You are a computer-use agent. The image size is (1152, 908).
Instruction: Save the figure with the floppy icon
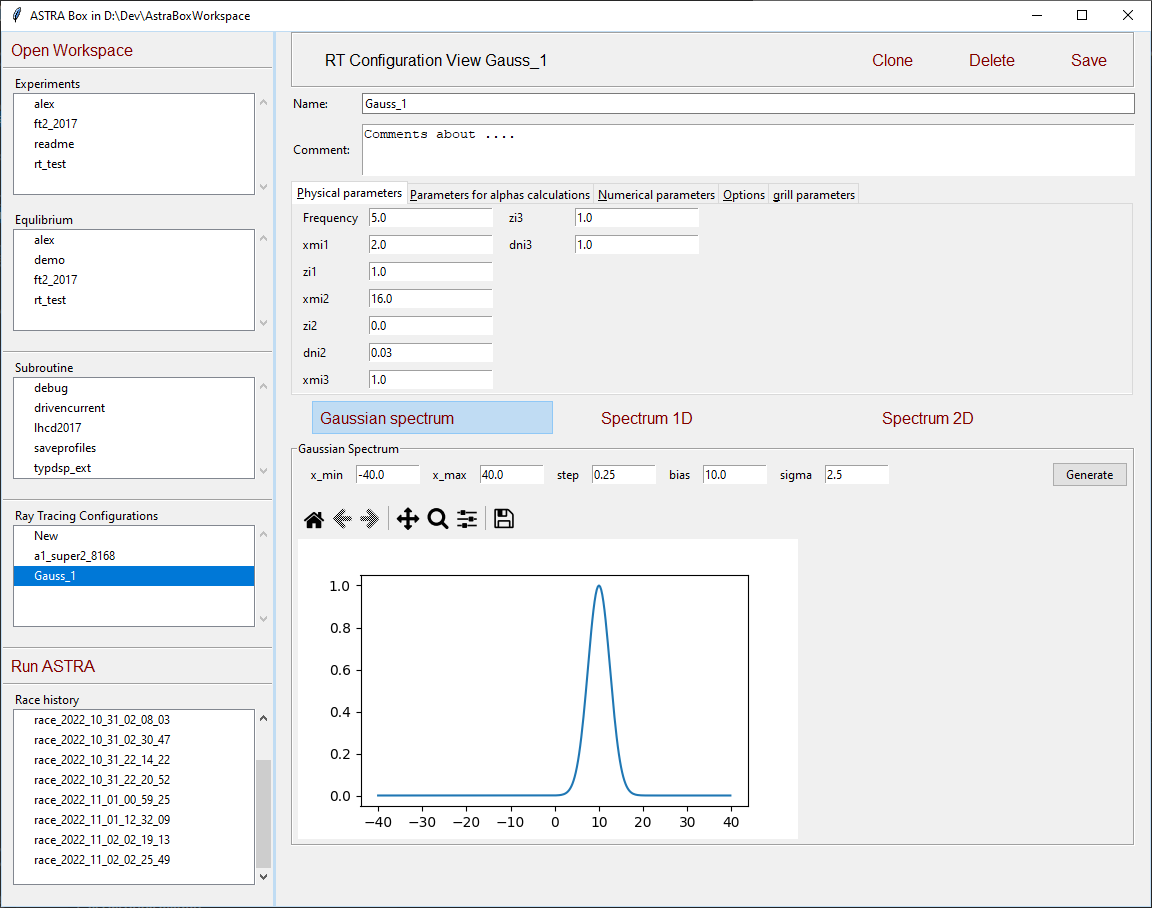[x=504, y=519]
